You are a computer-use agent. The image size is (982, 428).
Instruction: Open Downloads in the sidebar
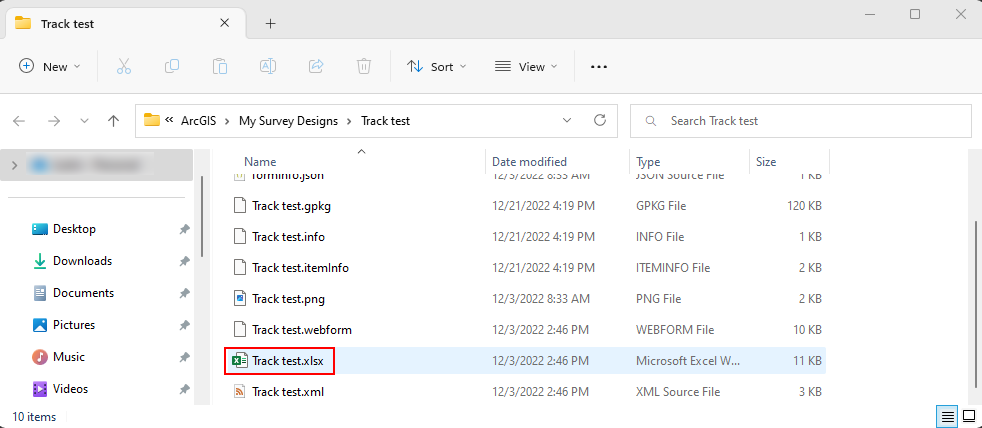[82, 261]
